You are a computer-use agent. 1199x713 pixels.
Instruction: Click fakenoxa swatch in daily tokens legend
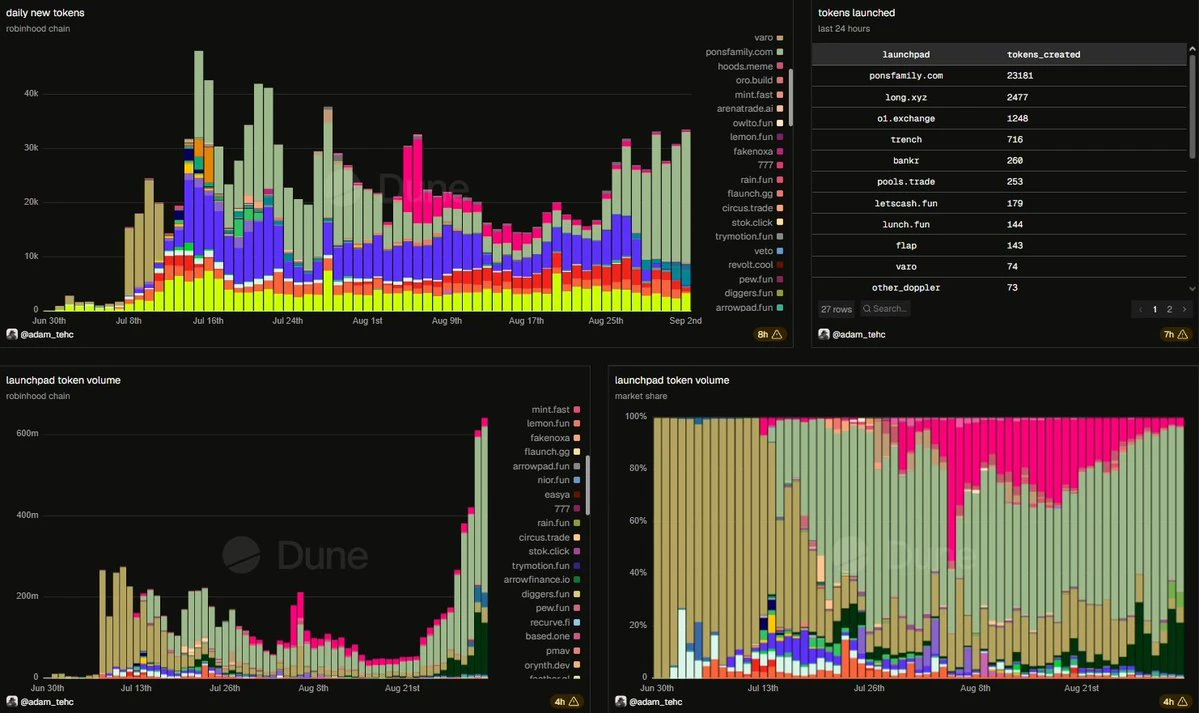tap(780, 151)
